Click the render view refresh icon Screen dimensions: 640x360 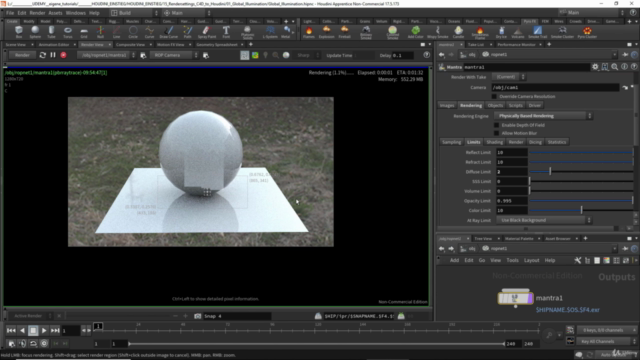pos(42,55)
